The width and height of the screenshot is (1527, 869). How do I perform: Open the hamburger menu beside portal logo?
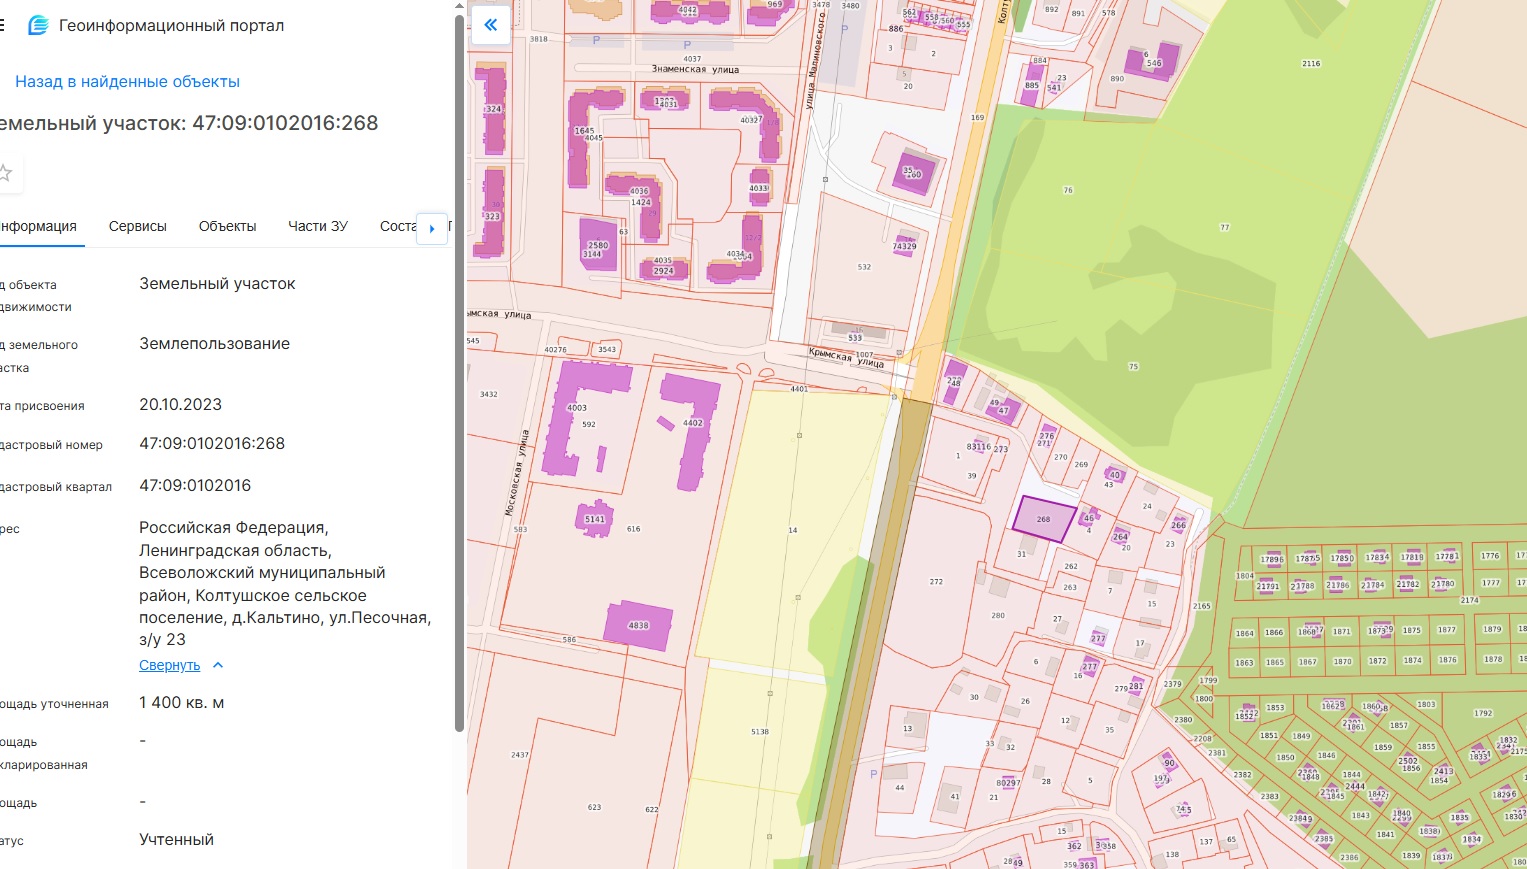coord(2,25)
